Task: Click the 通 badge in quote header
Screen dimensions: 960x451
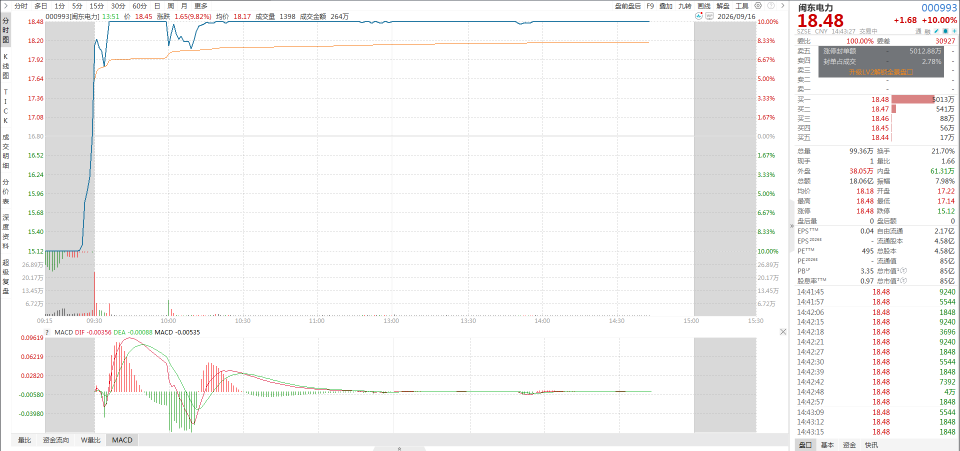Action: point(918,31)
